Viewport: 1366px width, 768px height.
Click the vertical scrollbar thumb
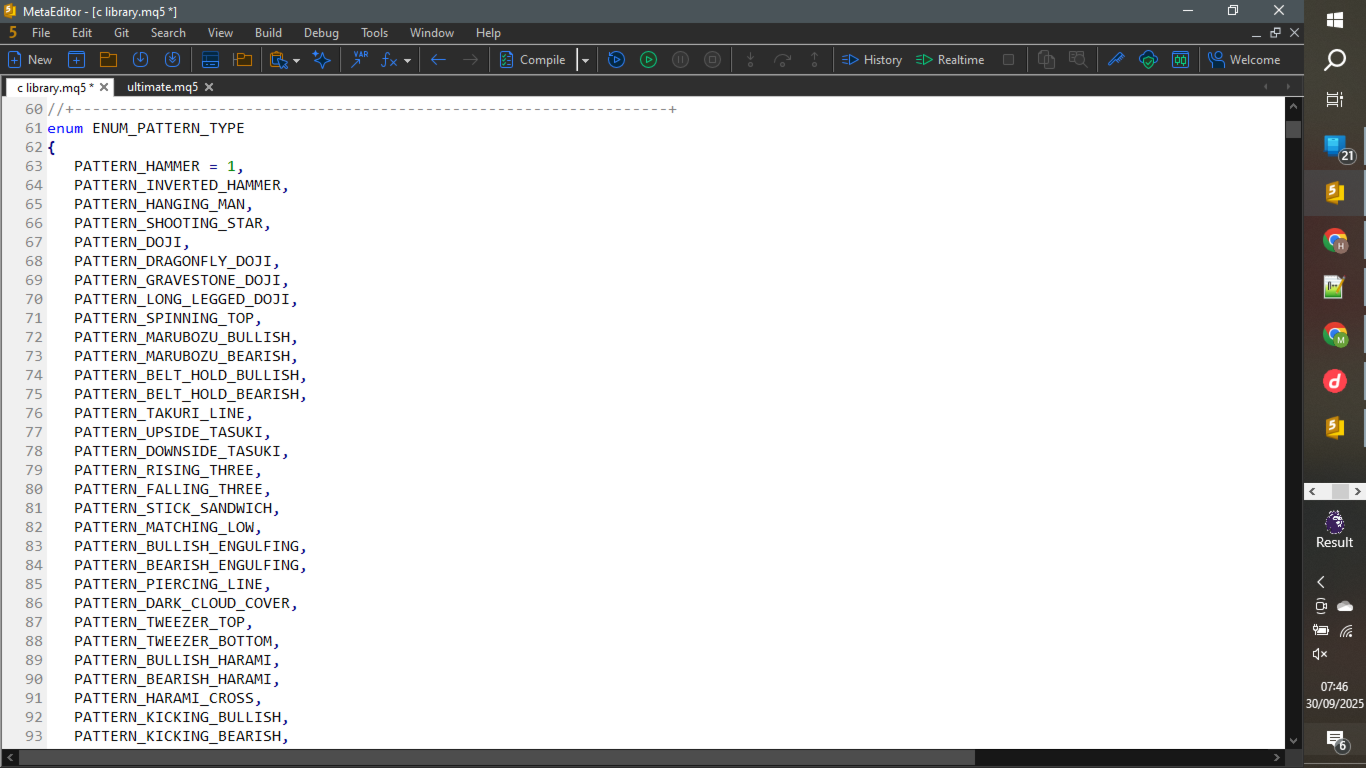point(1294,129)
